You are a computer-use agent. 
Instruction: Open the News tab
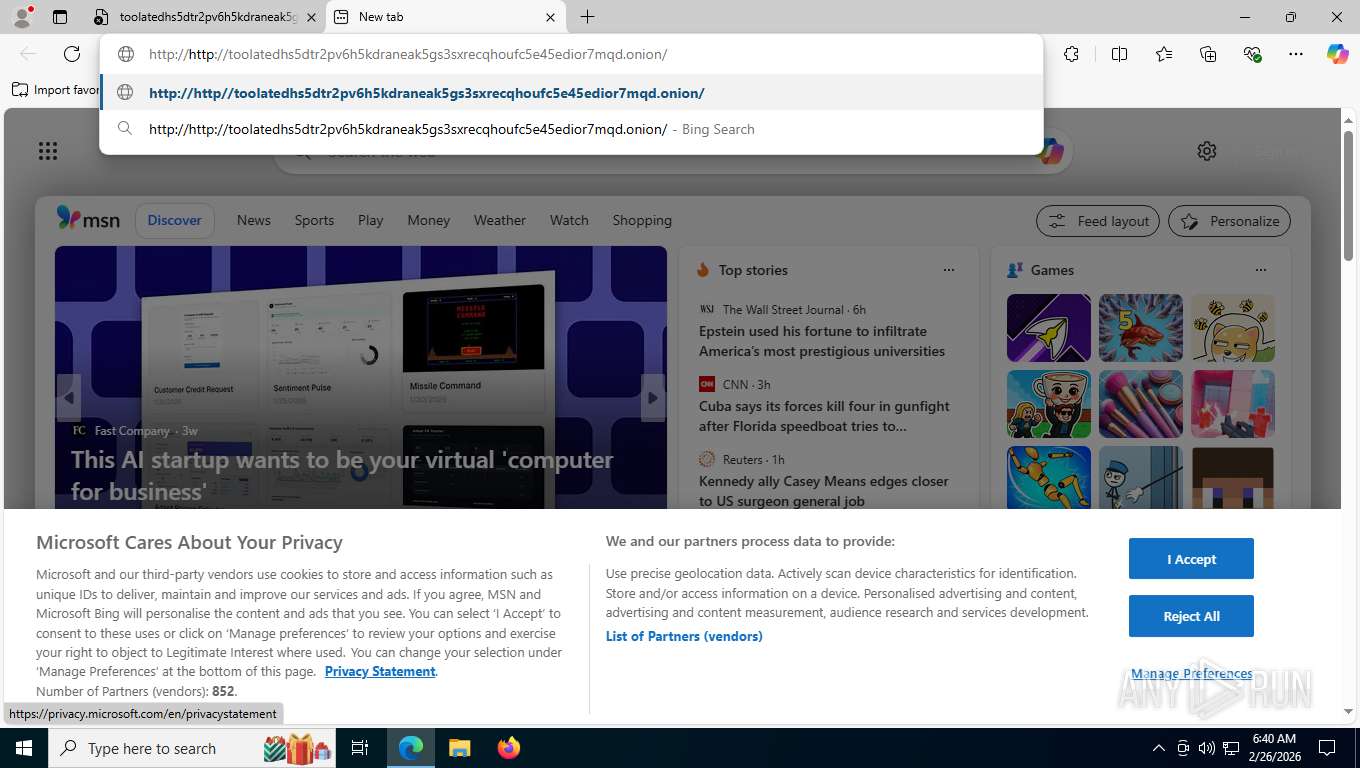click(x=254, y=220)
